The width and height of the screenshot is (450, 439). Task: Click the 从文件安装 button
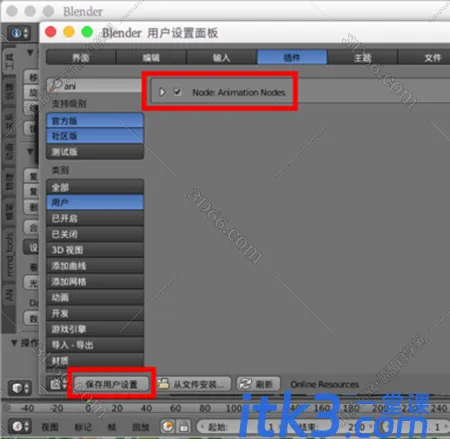193,384
